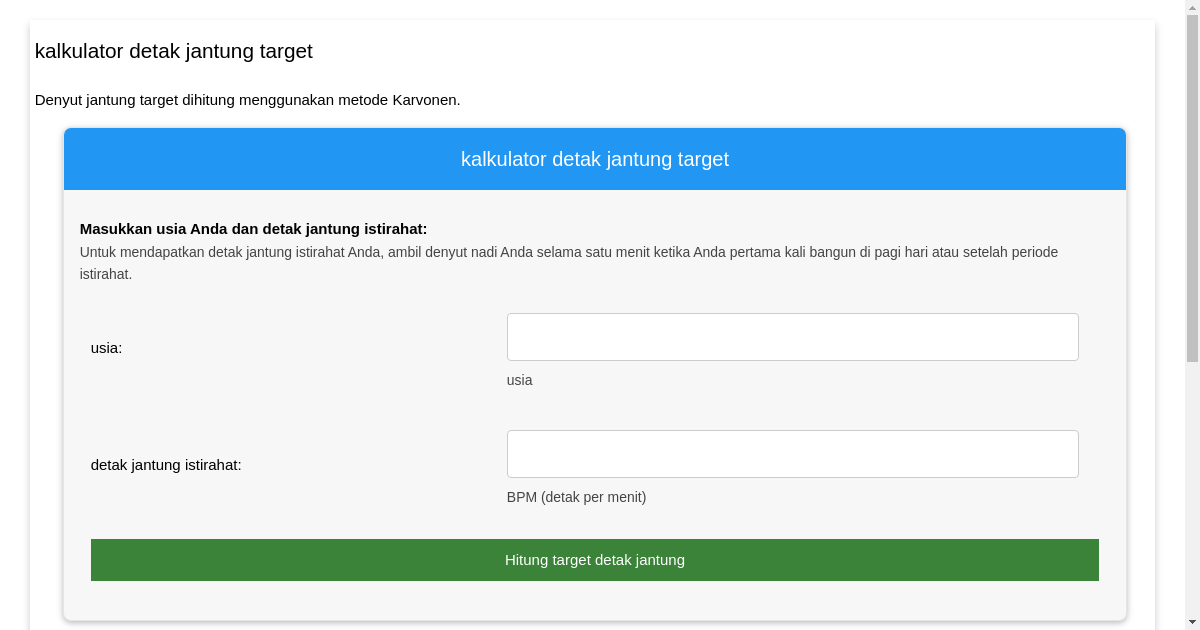Click the bold Masukkan usia instructions heading
1200x630 pixels.
pos(254,228)
